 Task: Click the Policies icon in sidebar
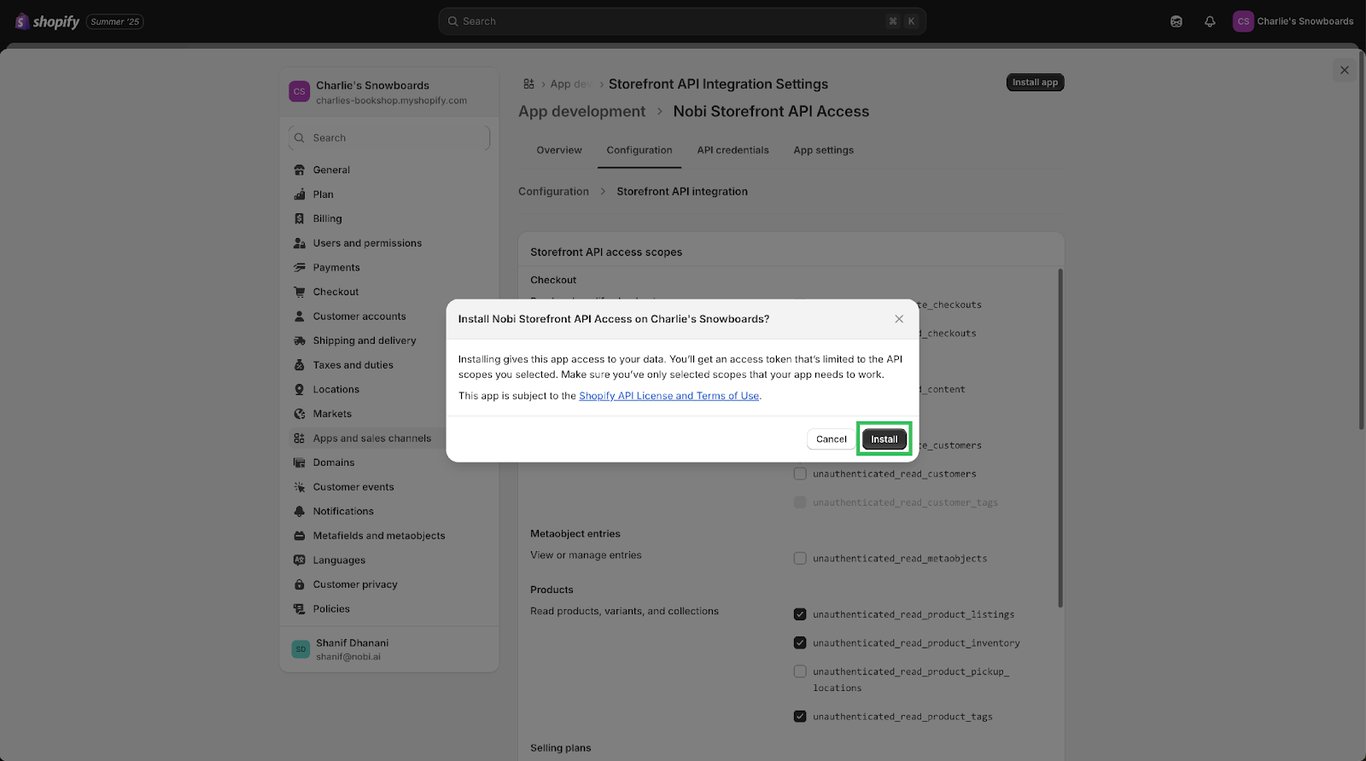point(300,609)
